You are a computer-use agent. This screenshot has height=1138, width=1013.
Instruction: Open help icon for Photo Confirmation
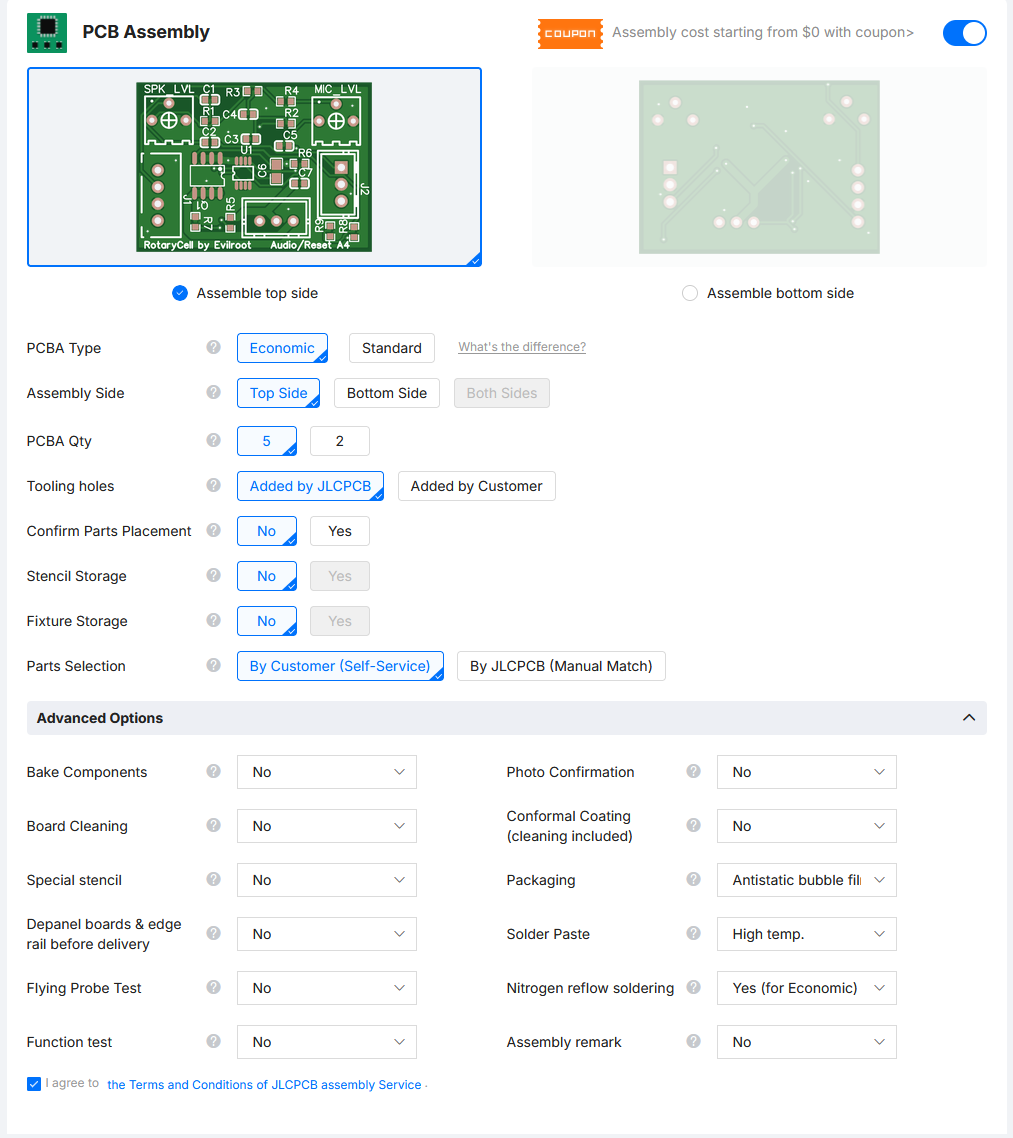click(x=694, y=771)
